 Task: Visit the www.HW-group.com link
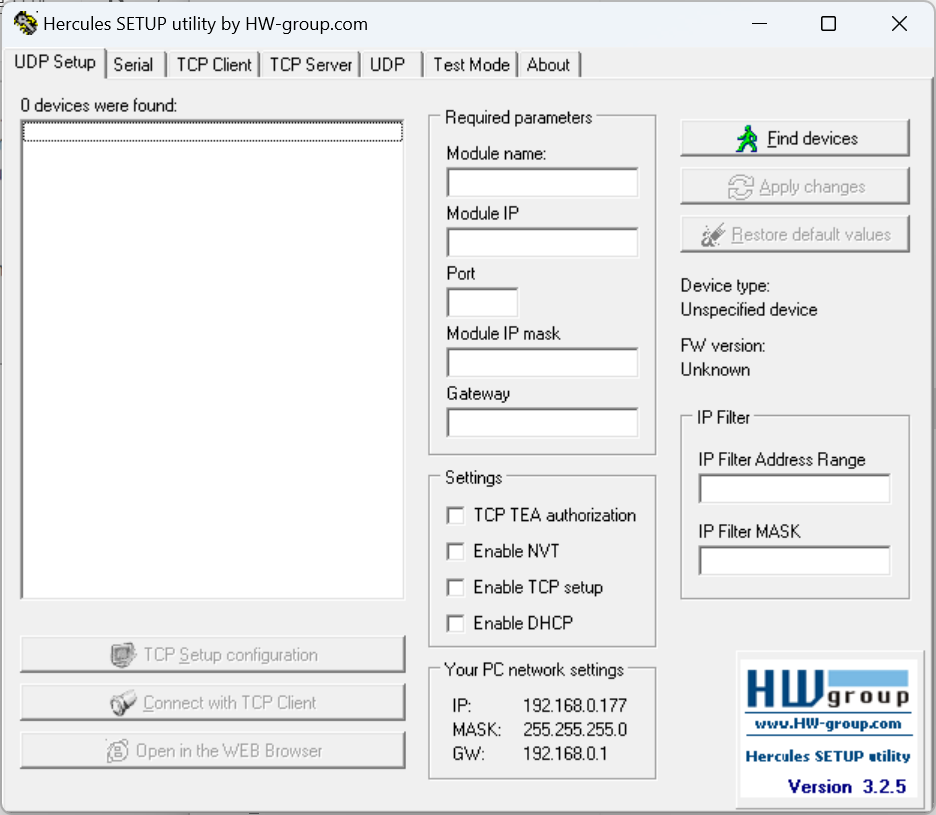coord(828,724)
